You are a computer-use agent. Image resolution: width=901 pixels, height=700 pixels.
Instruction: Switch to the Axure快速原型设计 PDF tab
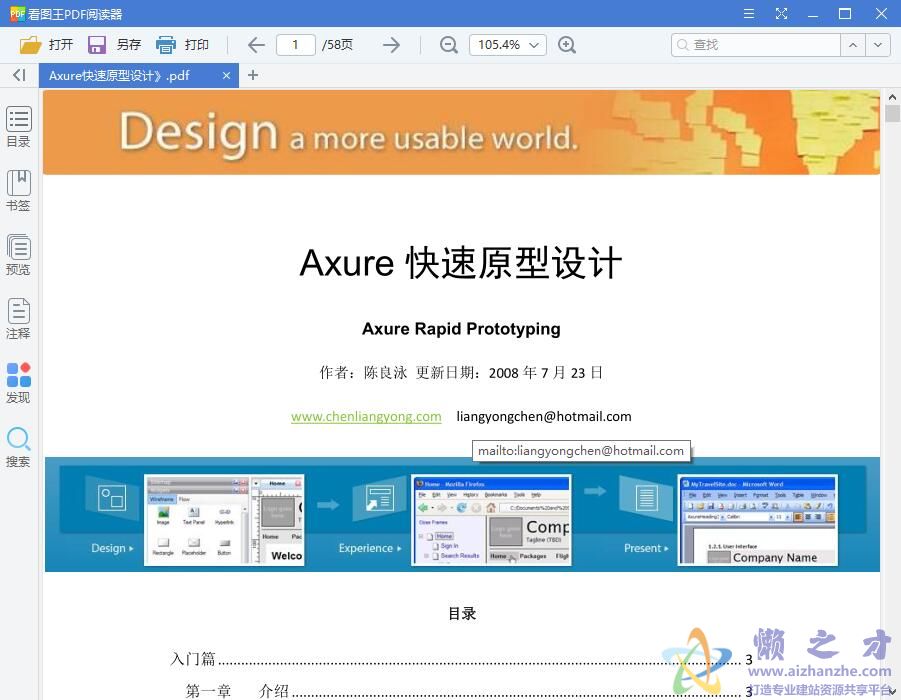(x=138, y=75)
